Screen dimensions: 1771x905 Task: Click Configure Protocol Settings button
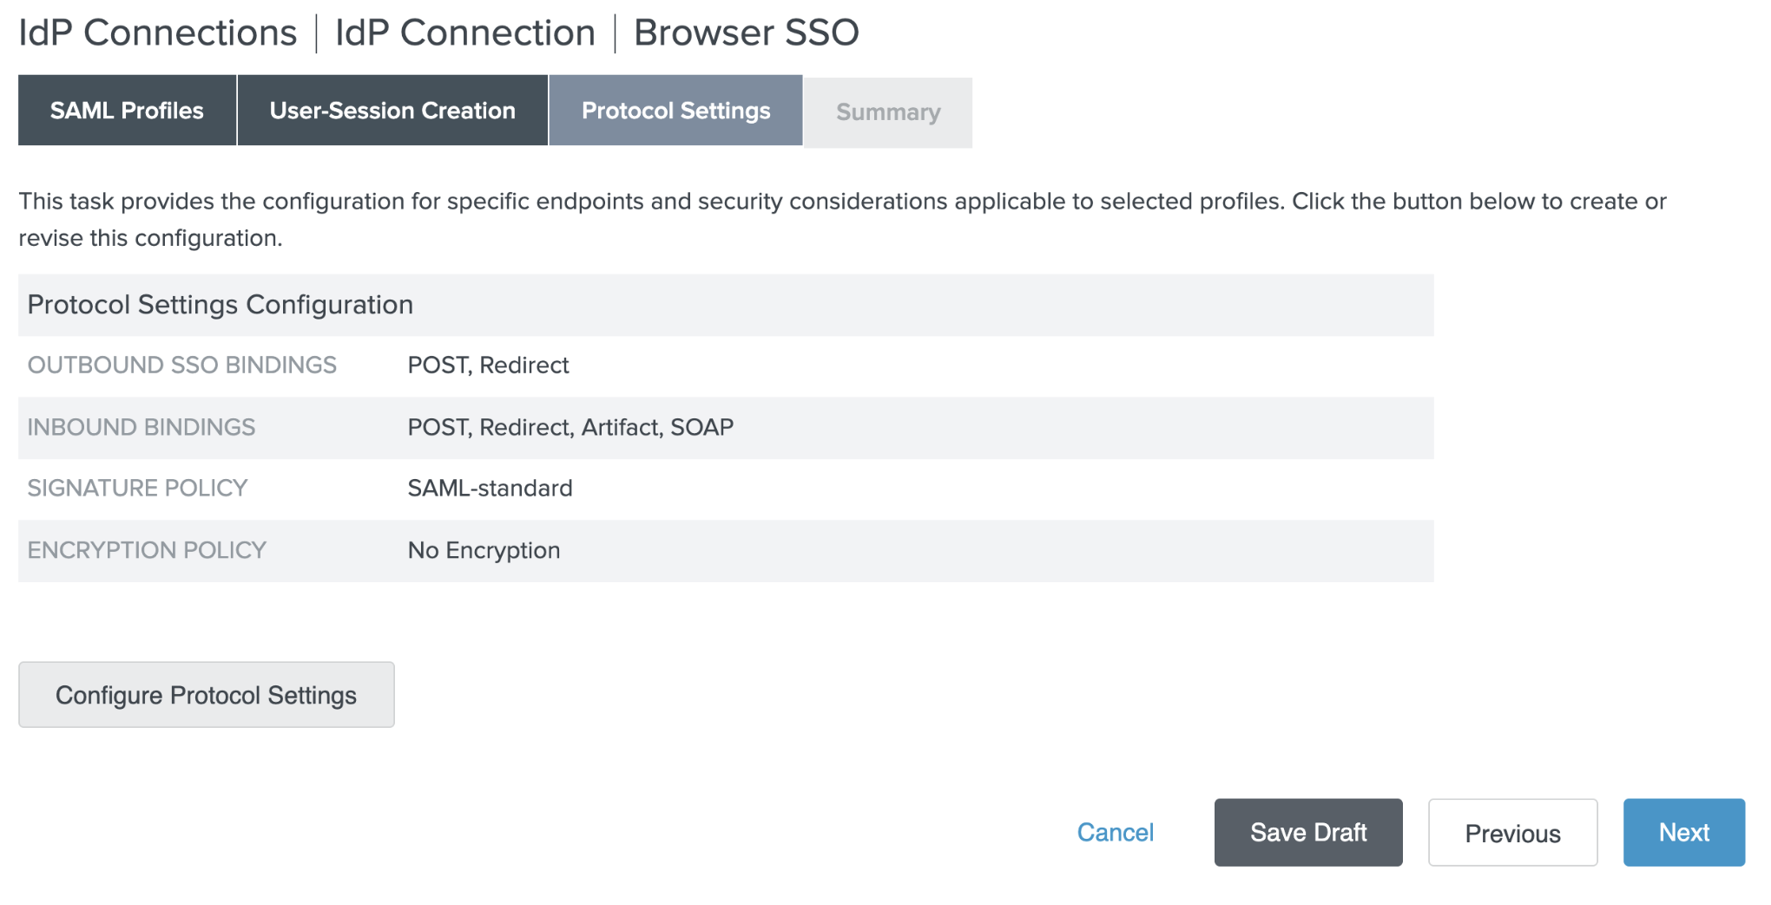pyautogui.click(x=206, y=695)
